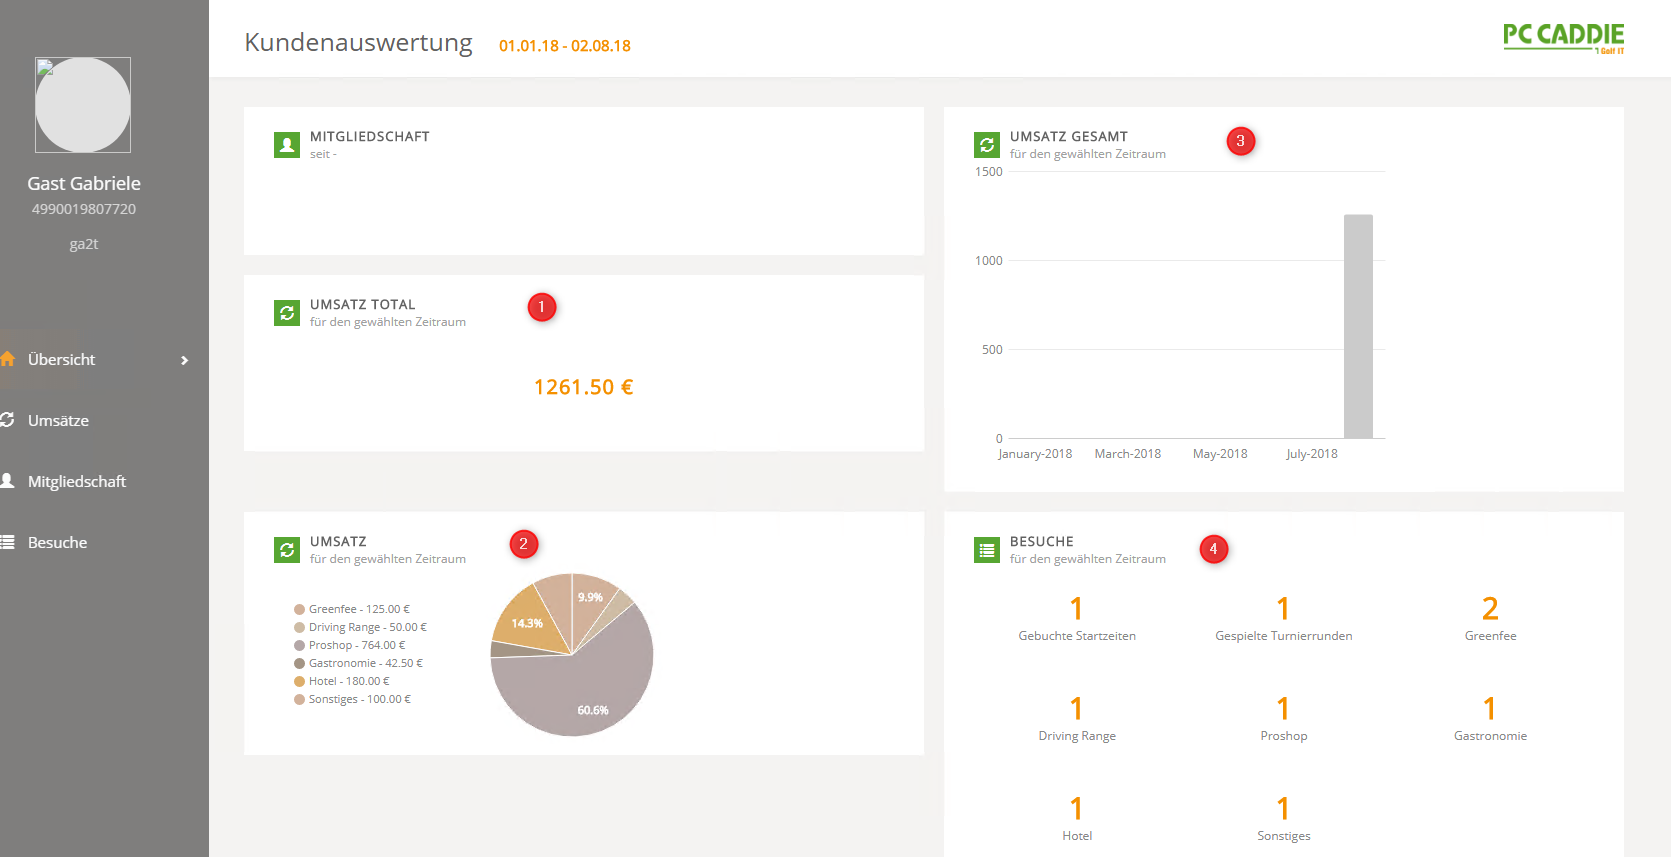Click the PC CADDIE logo

coord(1563,37)
